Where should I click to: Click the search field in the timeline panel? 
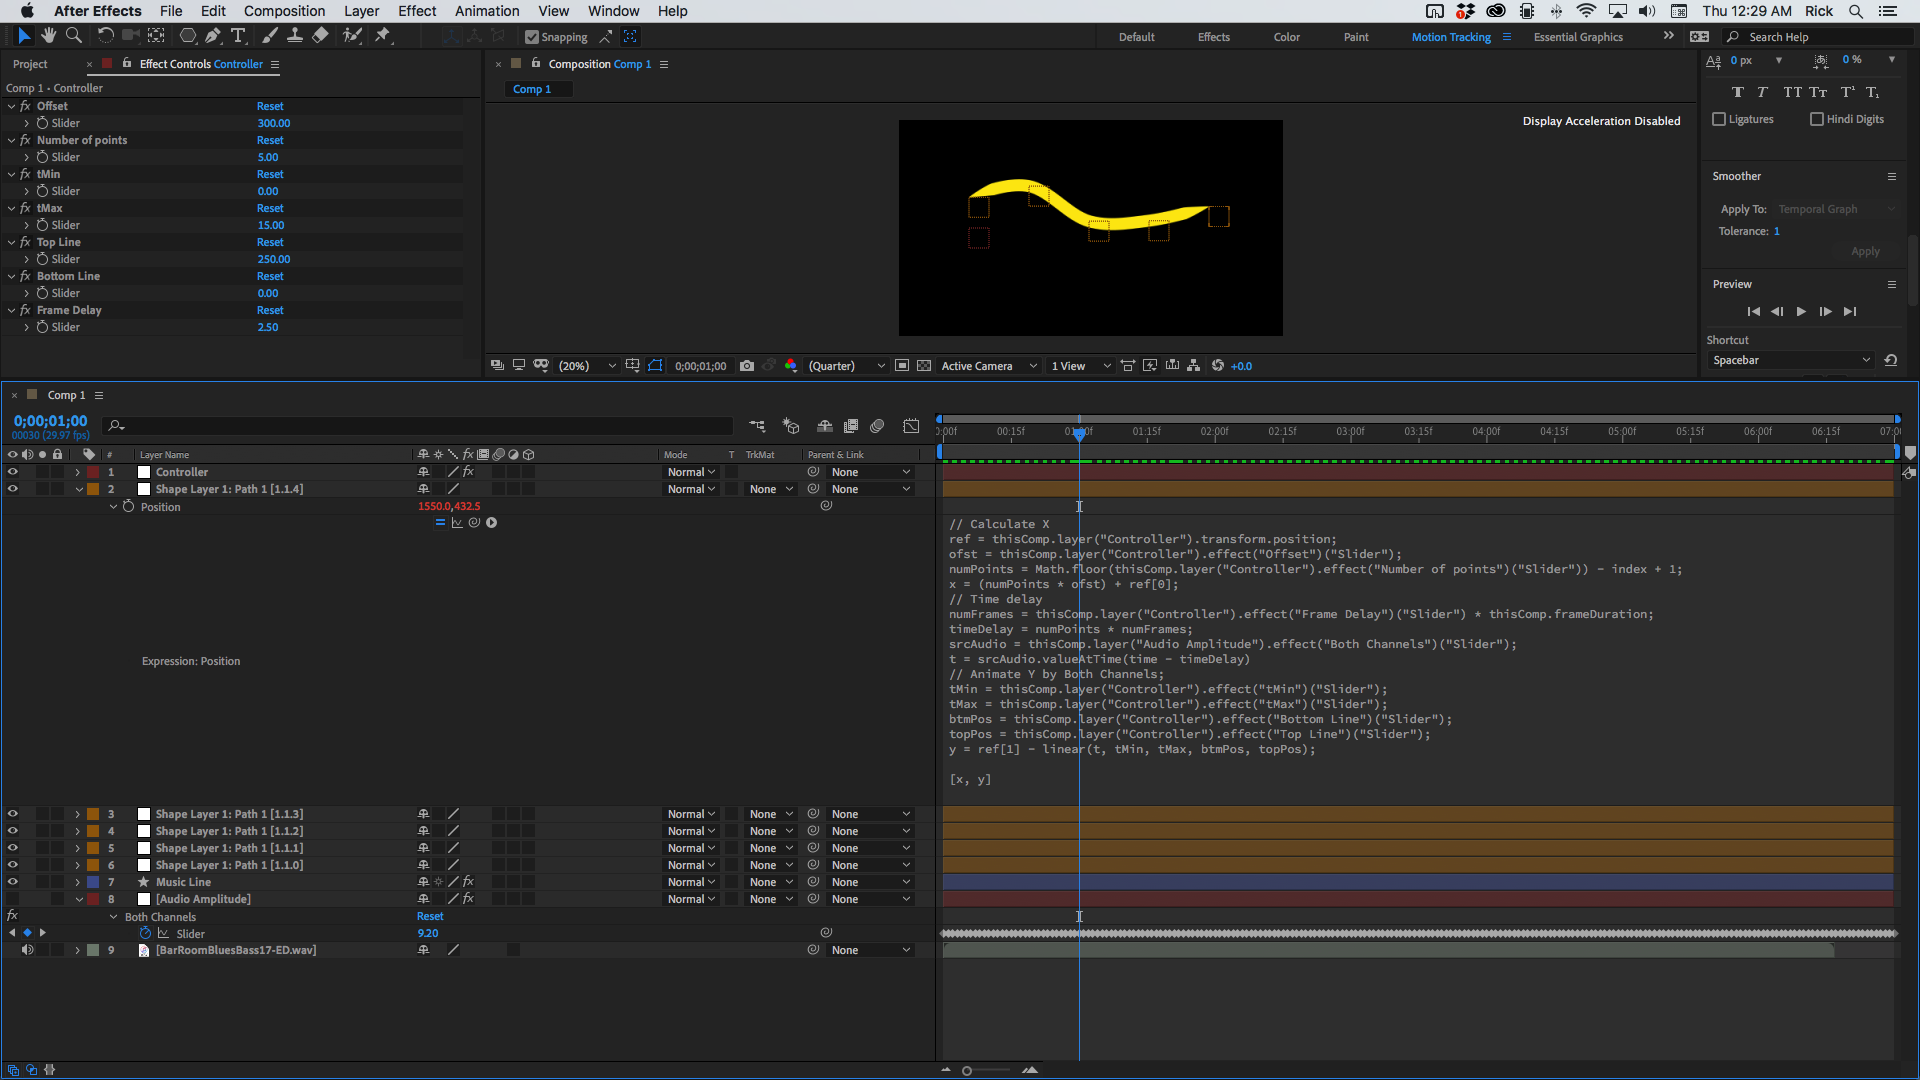(300, 425)
